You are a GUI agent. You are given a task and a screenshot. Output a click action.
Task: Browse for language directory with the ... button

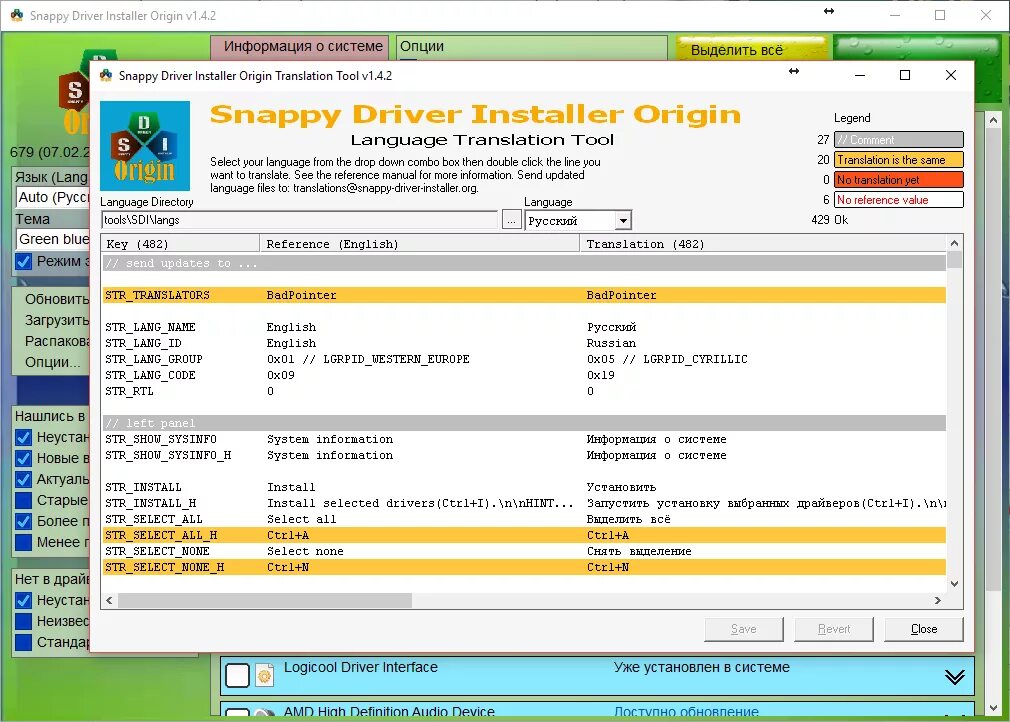(x=511, y=220)
